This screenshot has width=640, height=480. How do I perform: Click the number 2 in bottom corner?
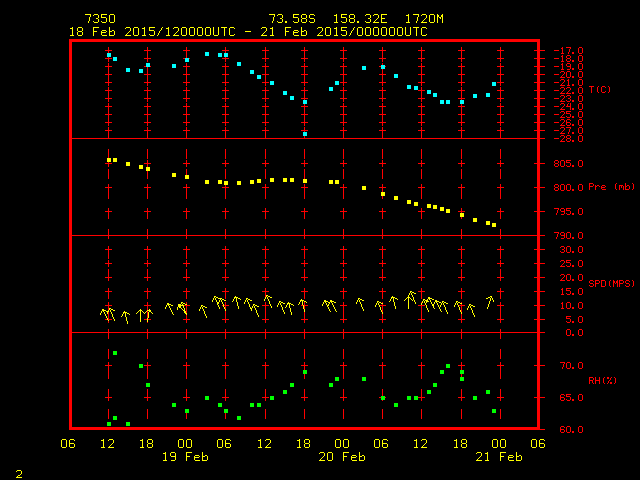[x=19, y=474]
